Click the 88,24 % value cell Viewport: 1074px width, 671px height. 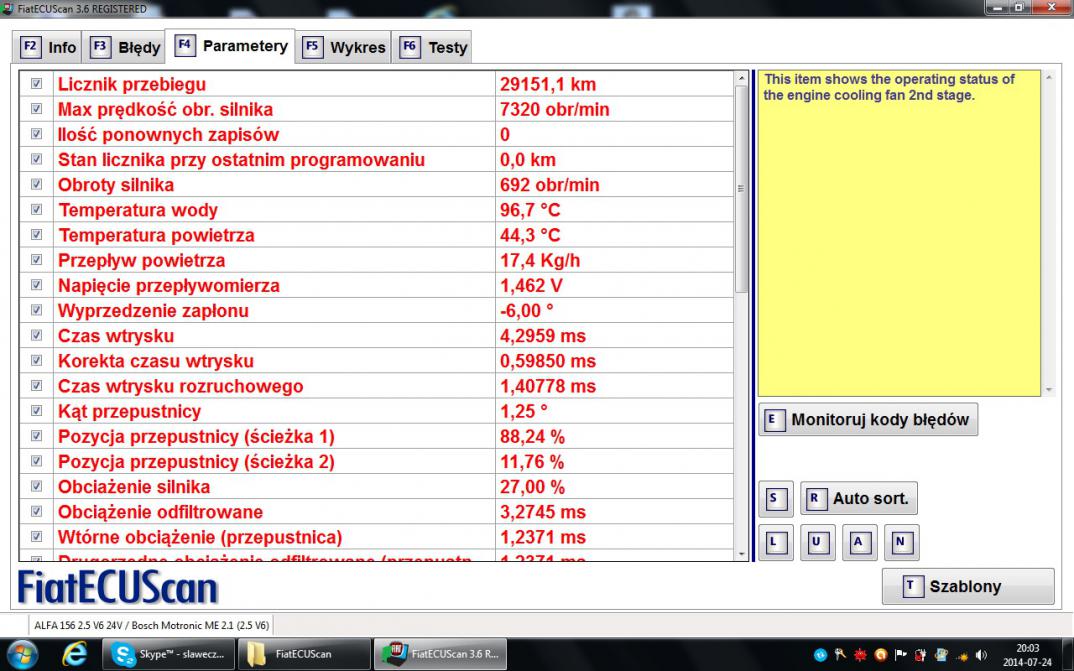[x=614, y=437]
